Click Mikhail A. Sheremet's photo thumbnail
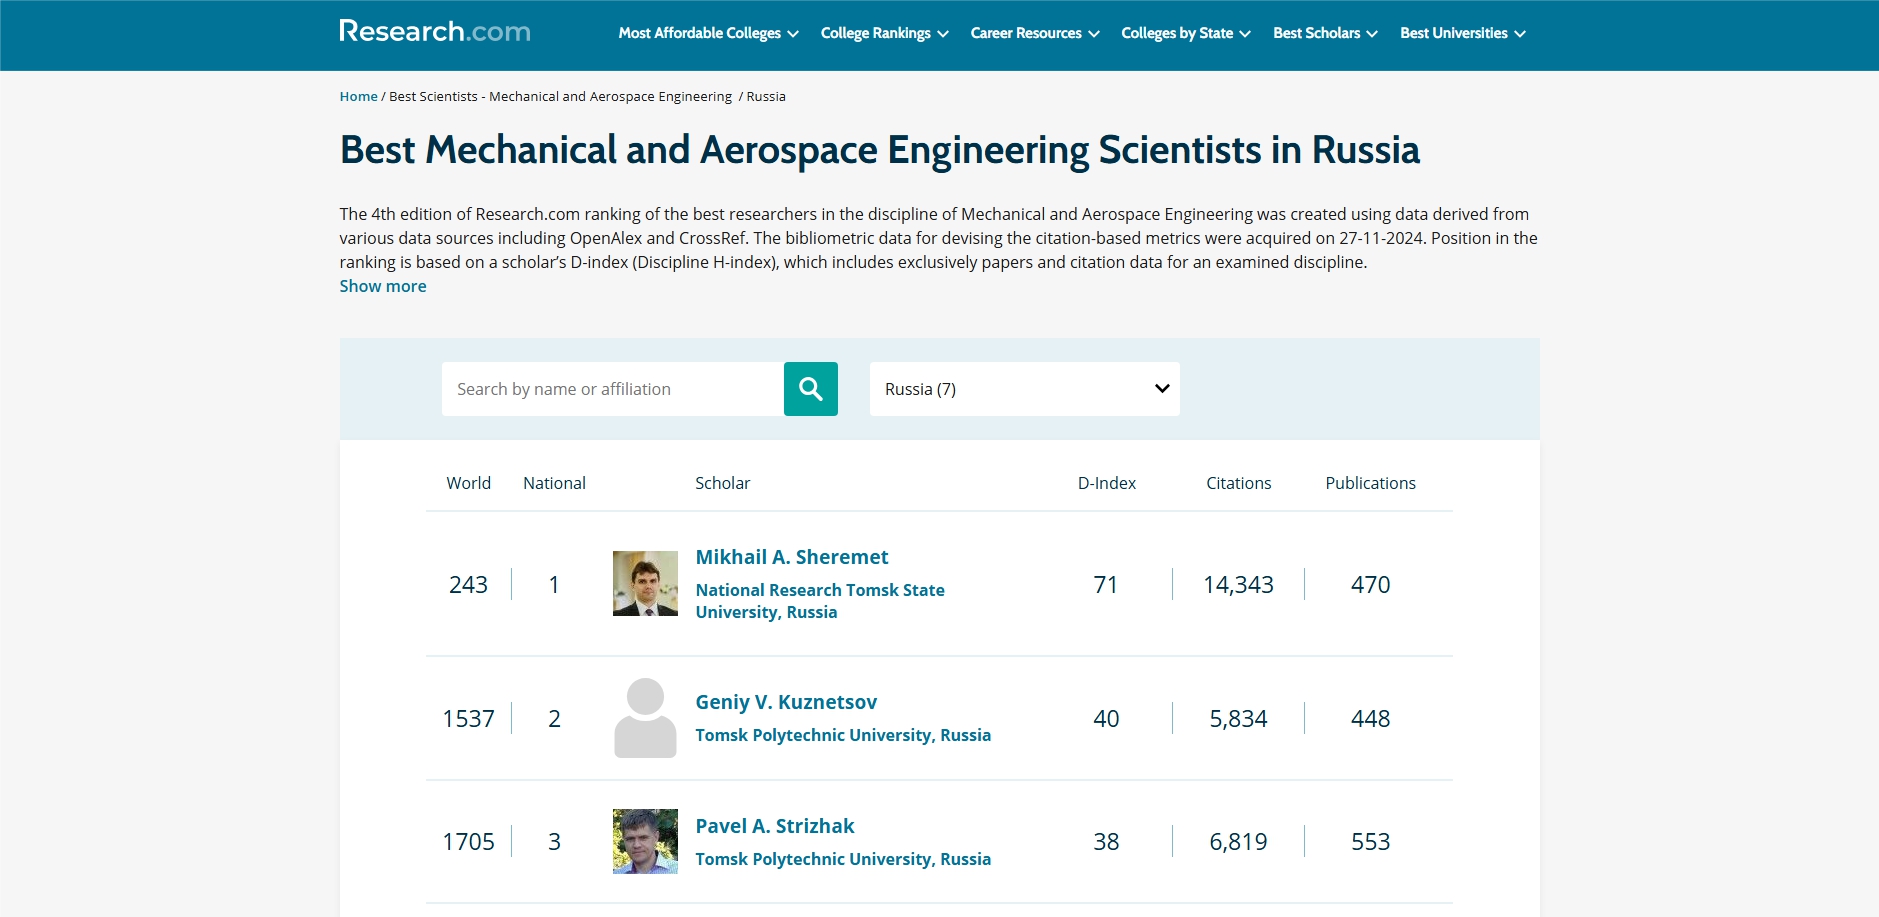The width and height of the screenshot is (1879, 917). tap(645, 583)
